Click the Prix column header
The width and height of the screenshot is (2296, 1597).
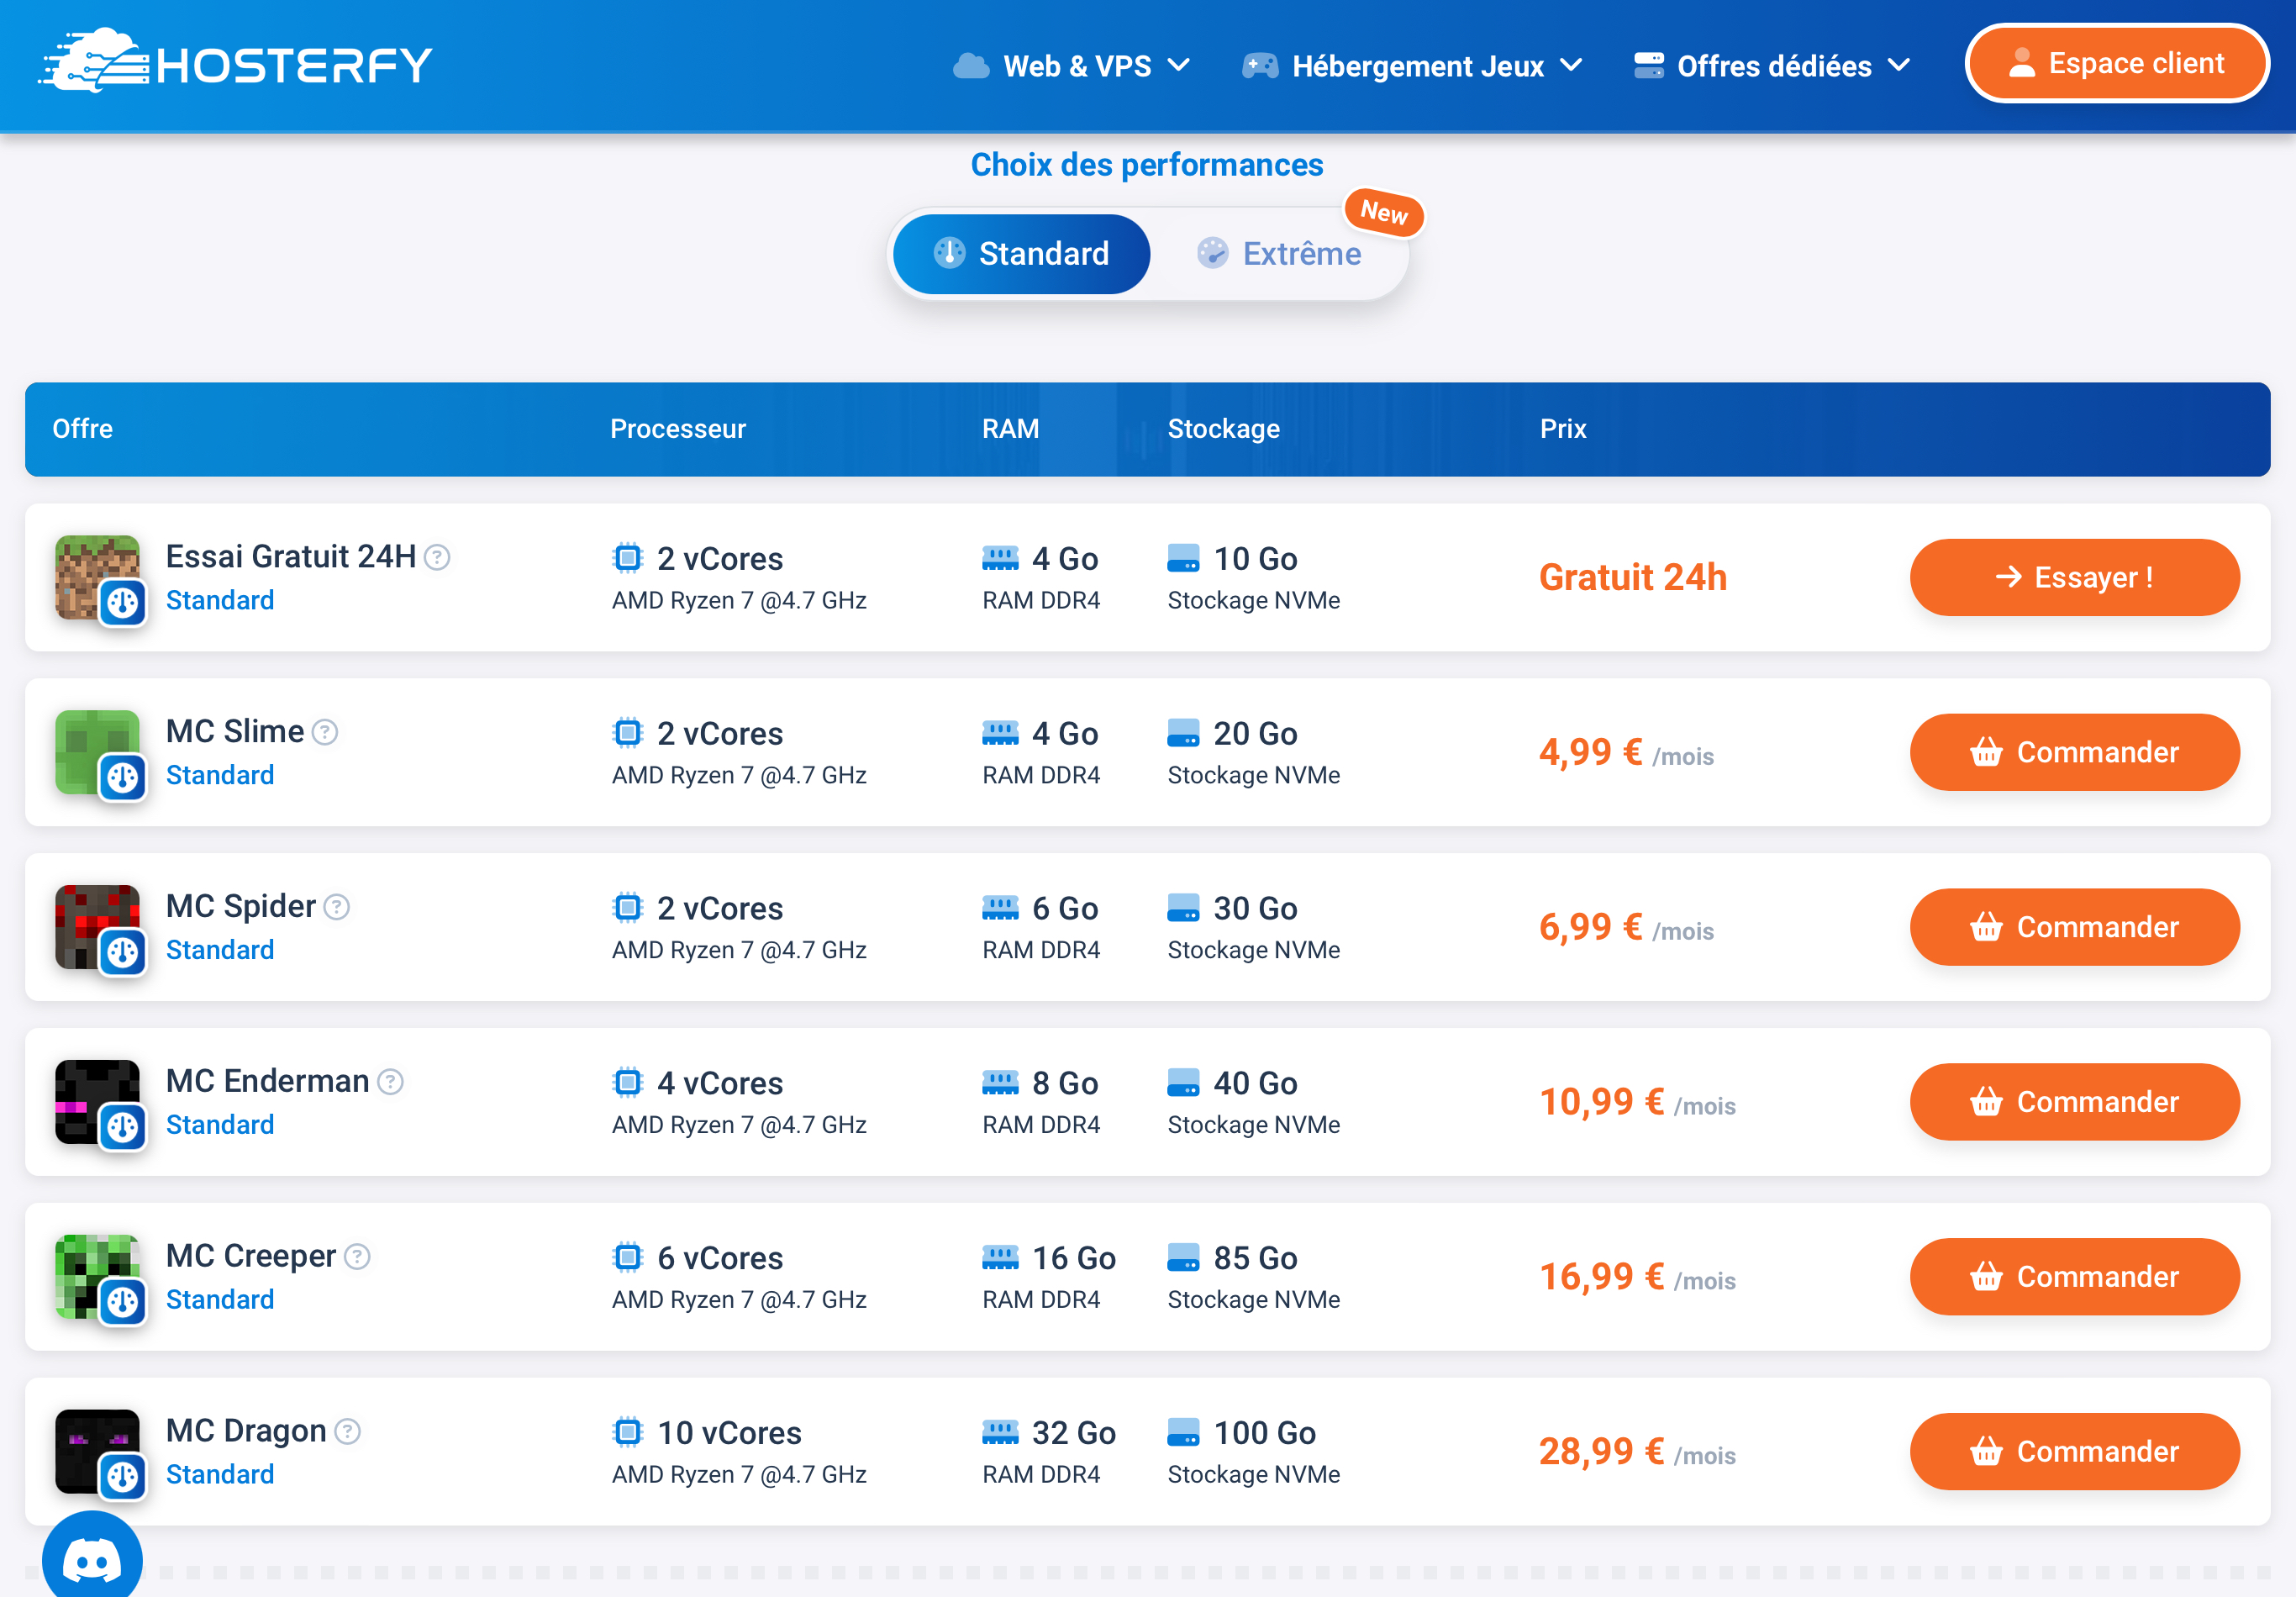point(1563,429)
